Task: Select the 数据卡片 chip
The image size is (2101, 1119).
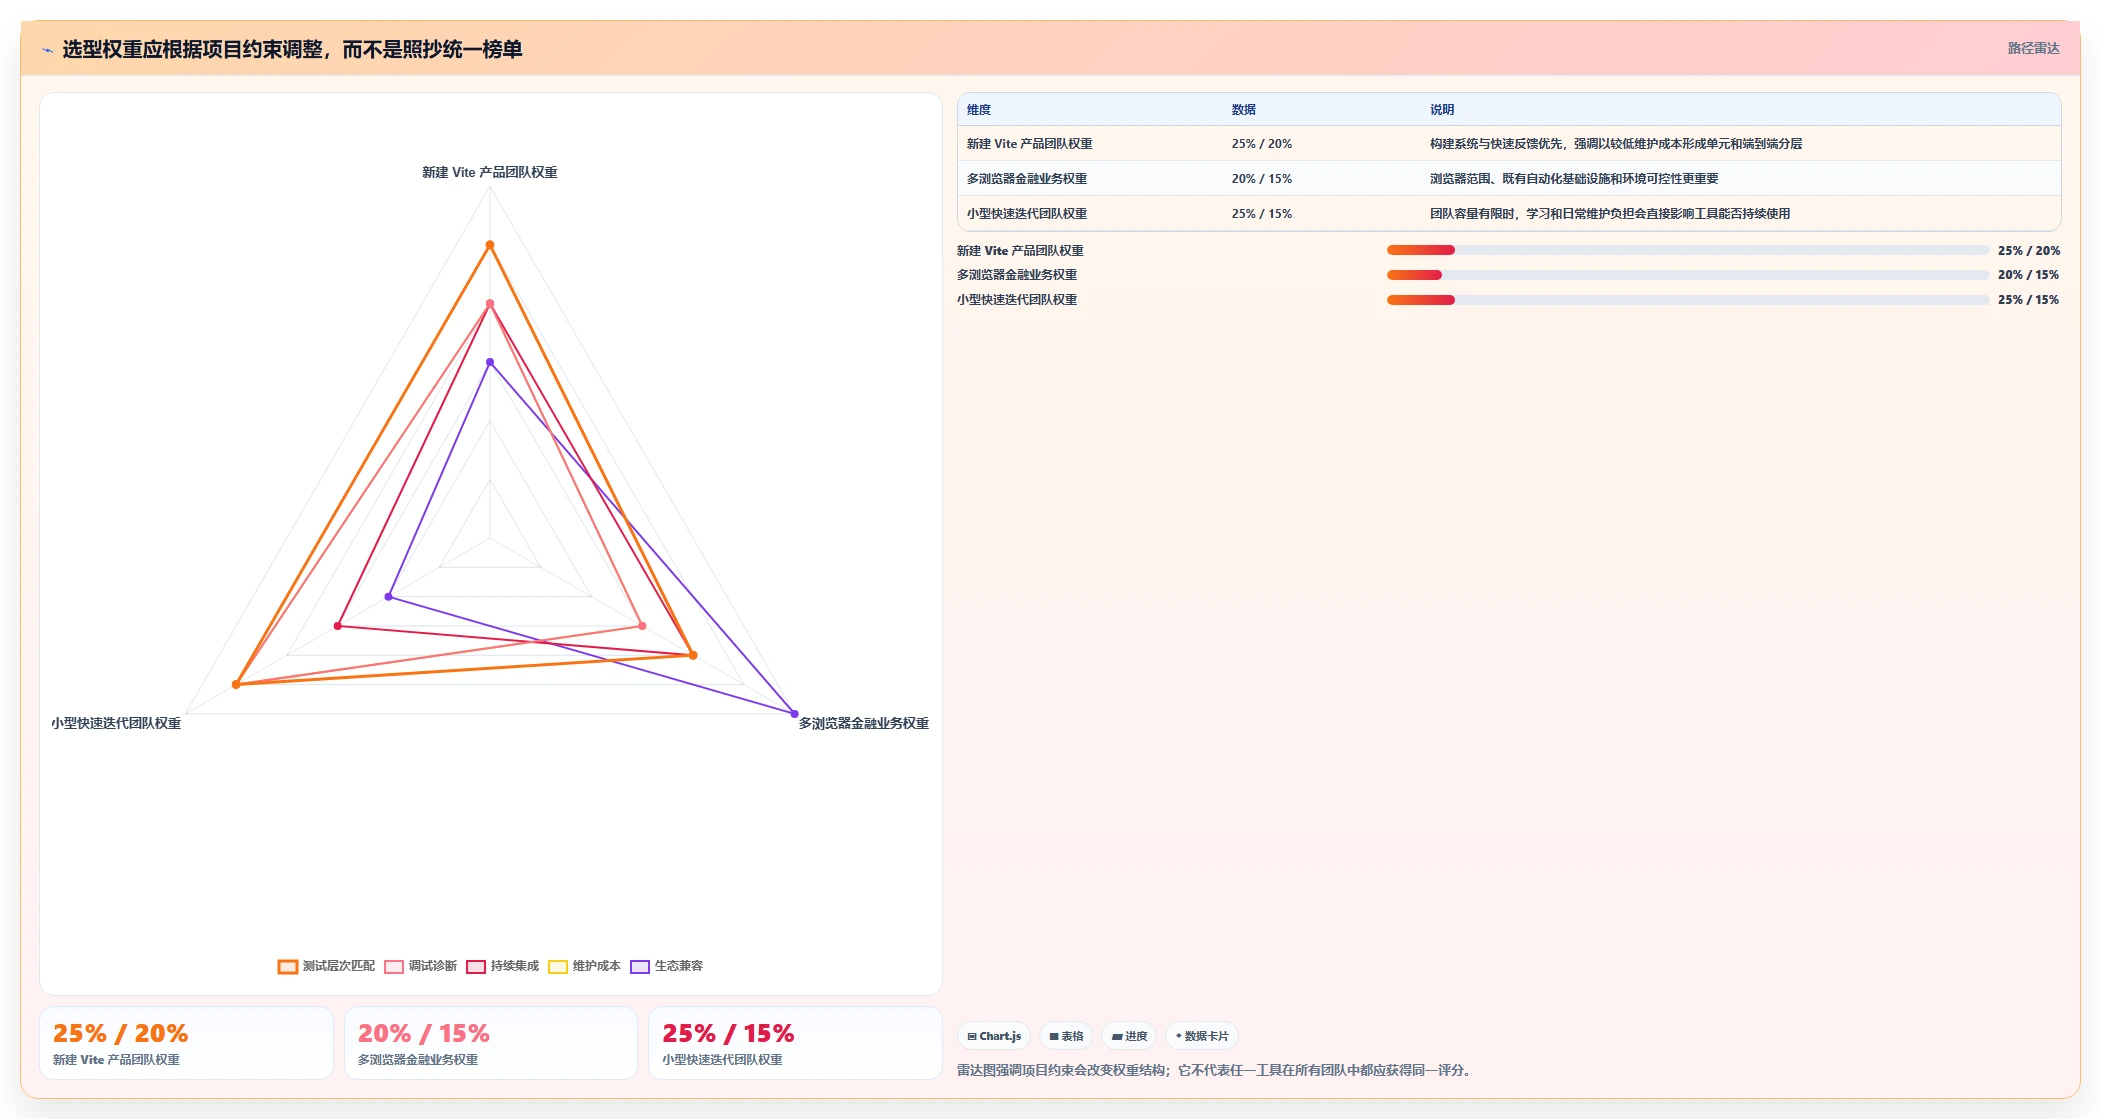Action: click(x=1202, y=1036)
